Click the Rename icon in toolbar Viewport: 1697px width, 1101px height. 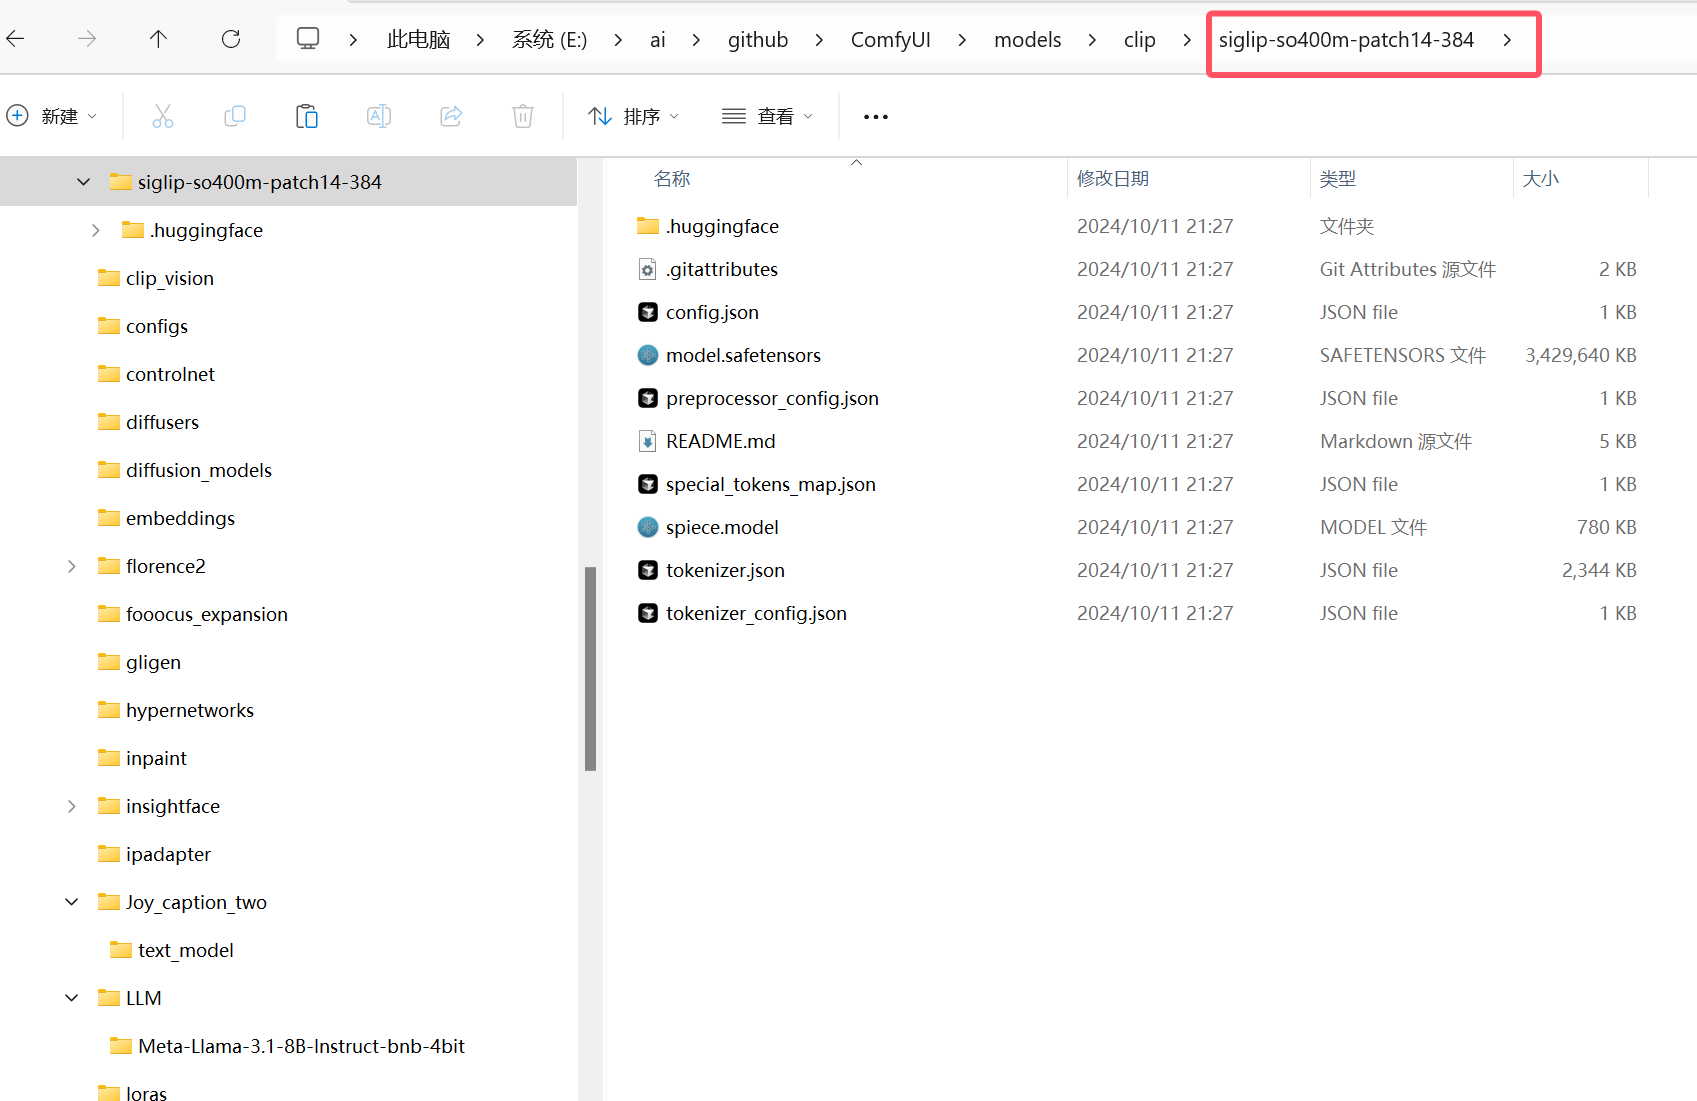[x=379, y=116]
